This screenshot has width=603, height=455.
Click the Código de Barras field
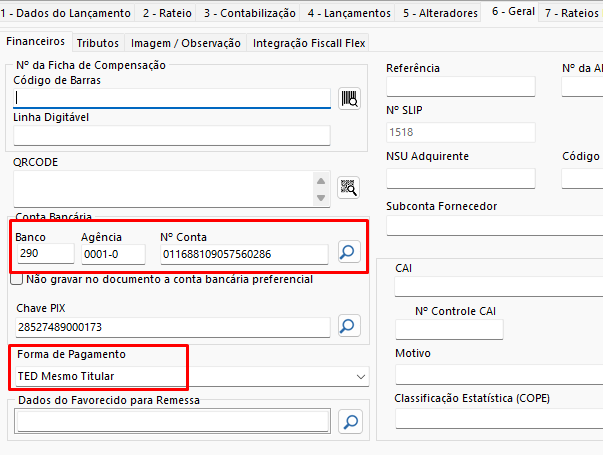172,98
